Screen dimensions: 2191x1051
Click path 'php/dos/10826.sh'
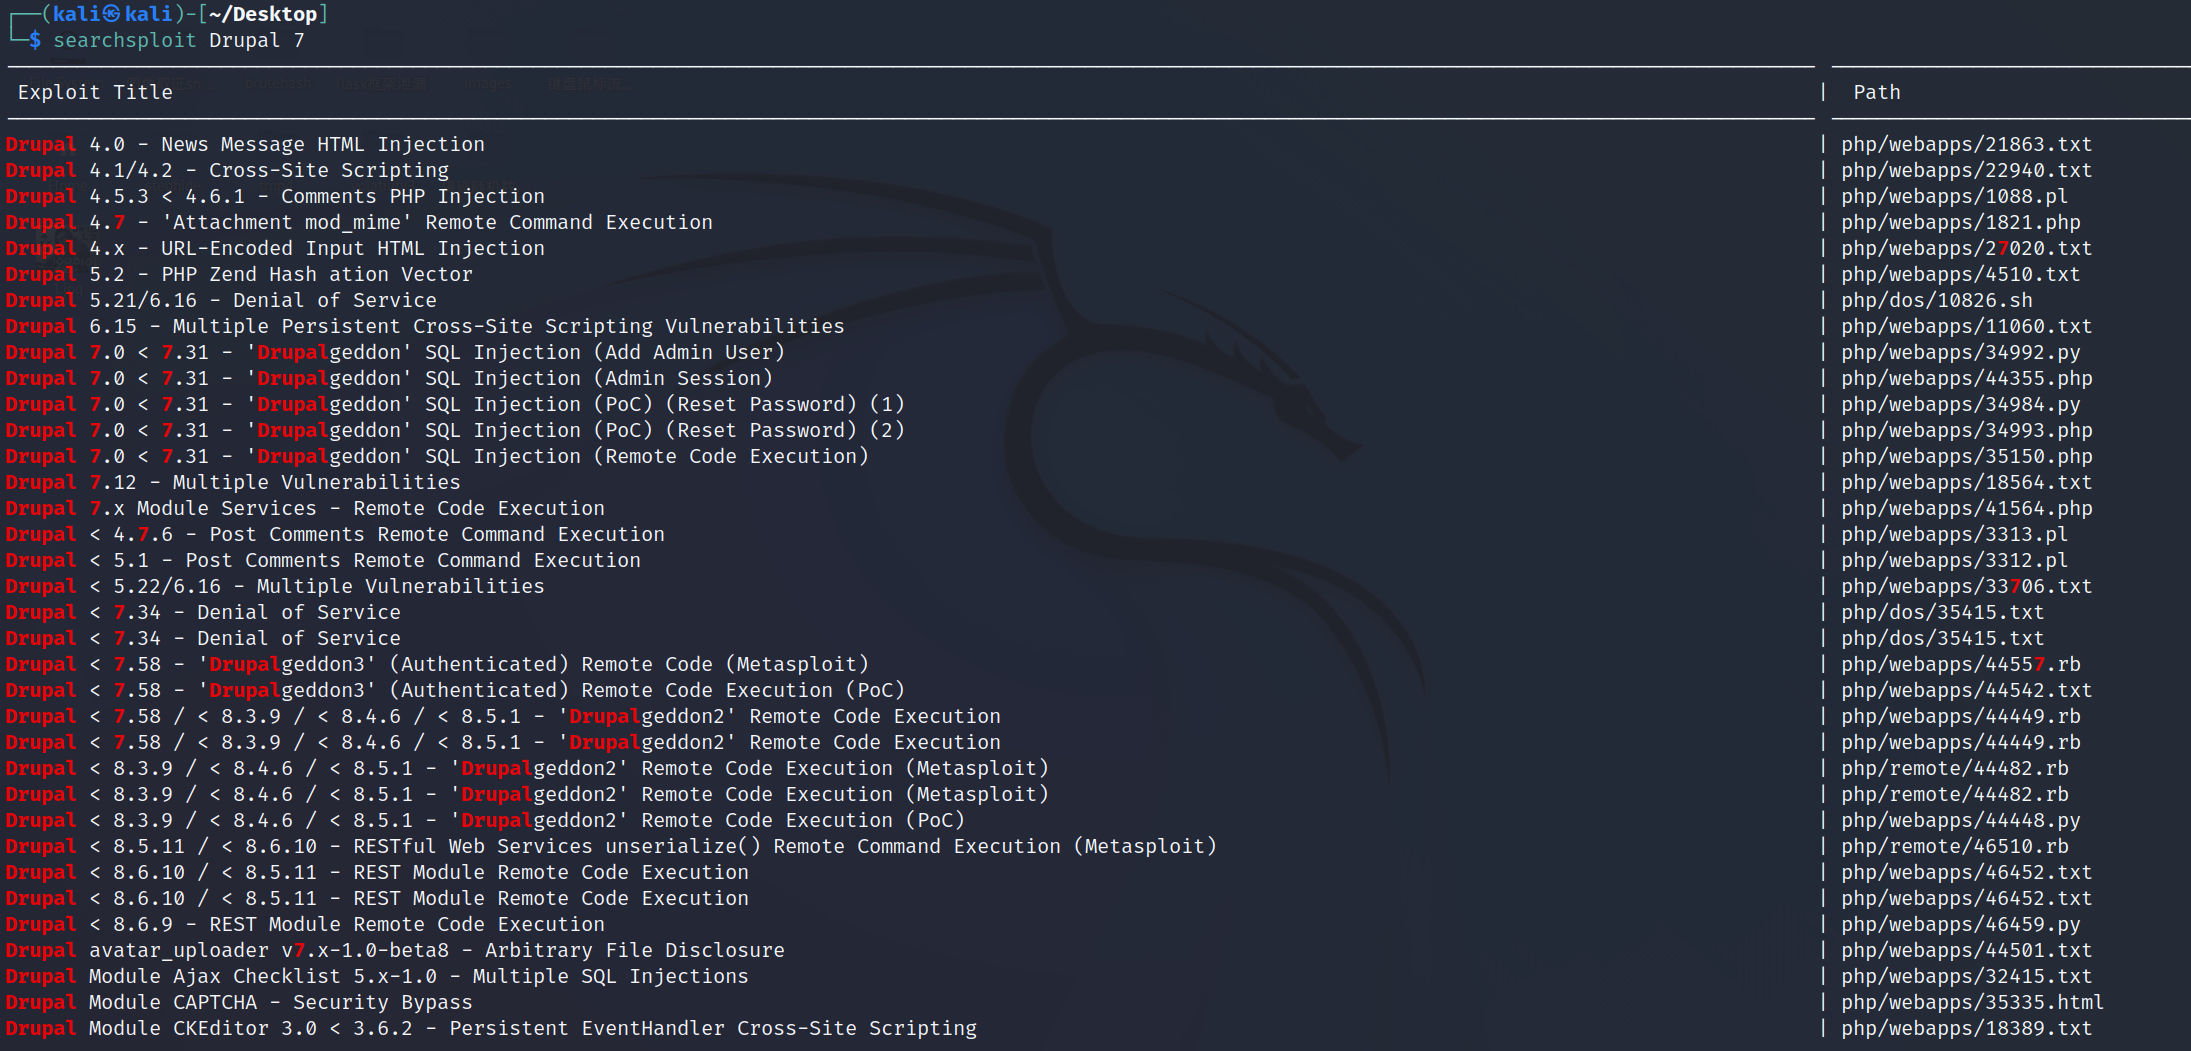(1937, 300)
